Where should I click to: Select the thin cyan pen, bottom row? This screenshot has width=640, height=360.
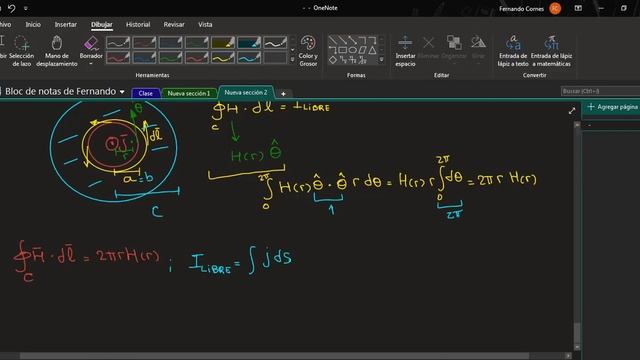249,58
